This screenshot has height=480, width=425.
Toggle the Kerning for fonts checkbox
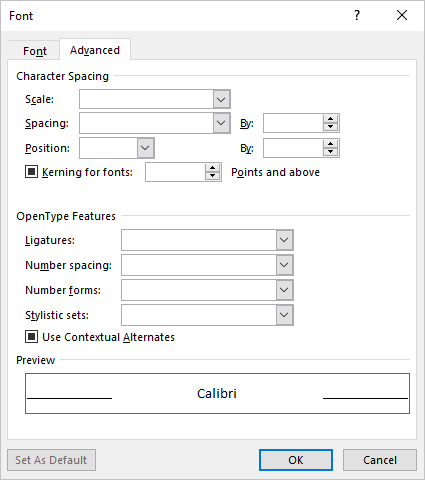[x=31, y=172]
